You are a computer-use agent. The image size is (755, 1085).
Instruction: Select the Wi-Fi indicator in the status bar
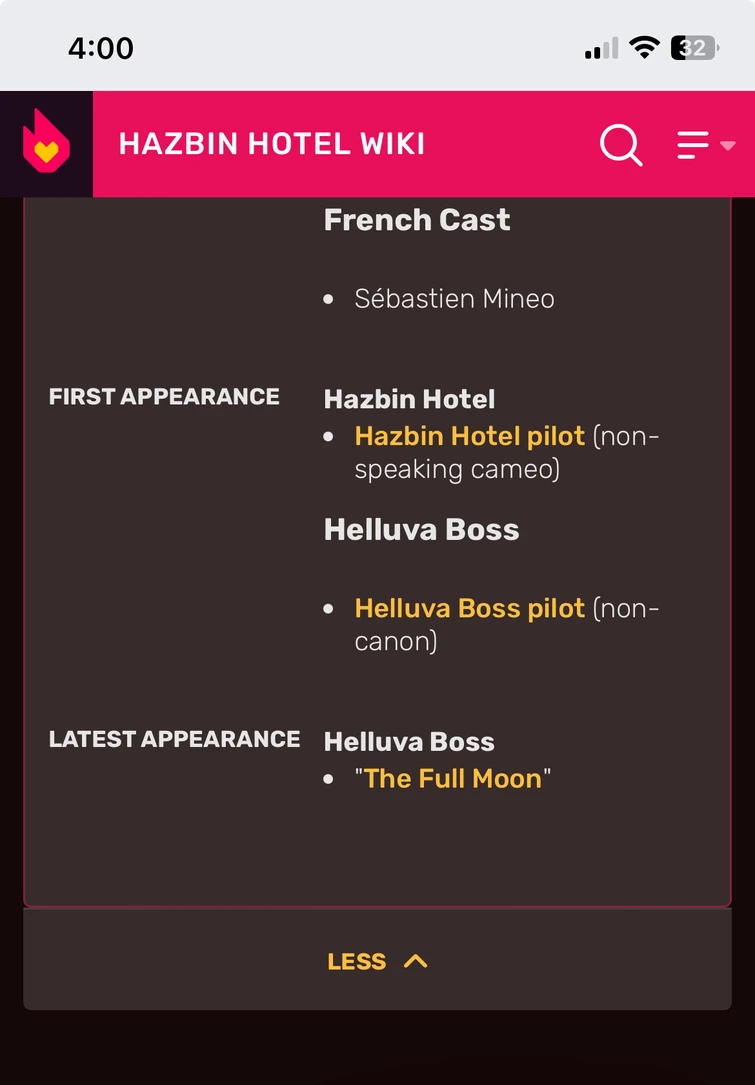tap(646, 46)
